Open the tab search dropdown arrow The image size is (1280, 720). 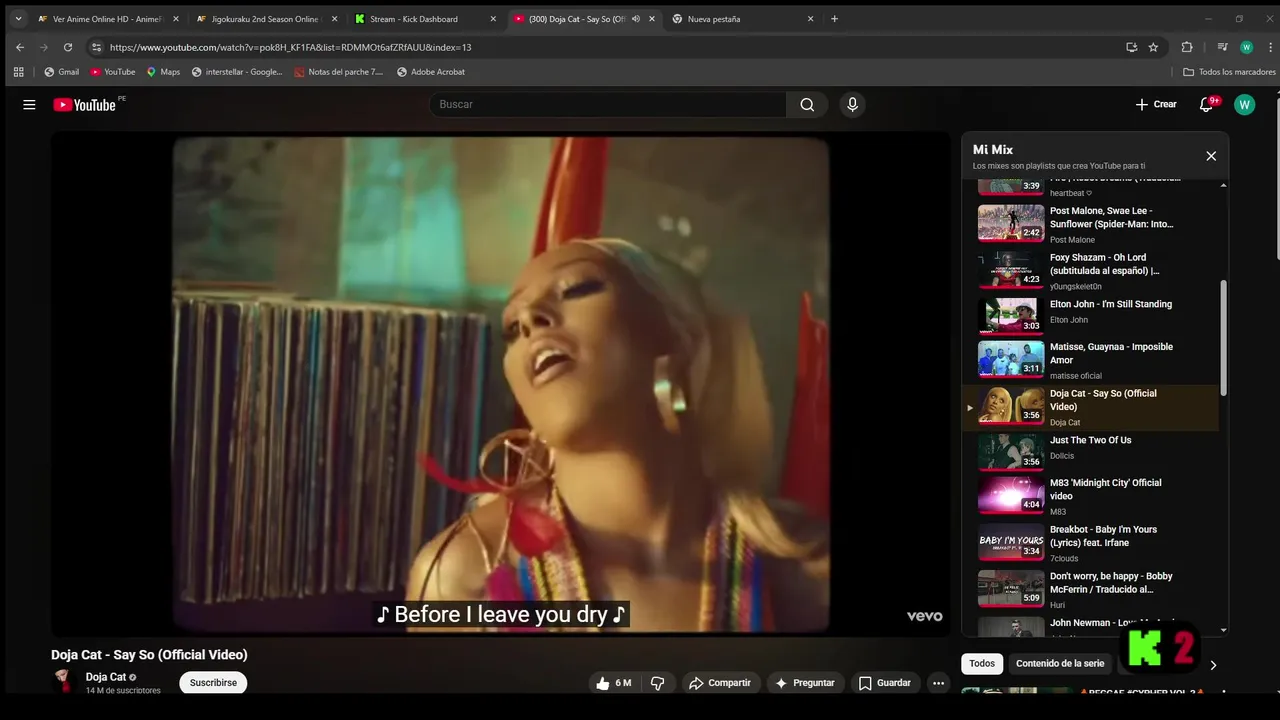click(18, 19)
